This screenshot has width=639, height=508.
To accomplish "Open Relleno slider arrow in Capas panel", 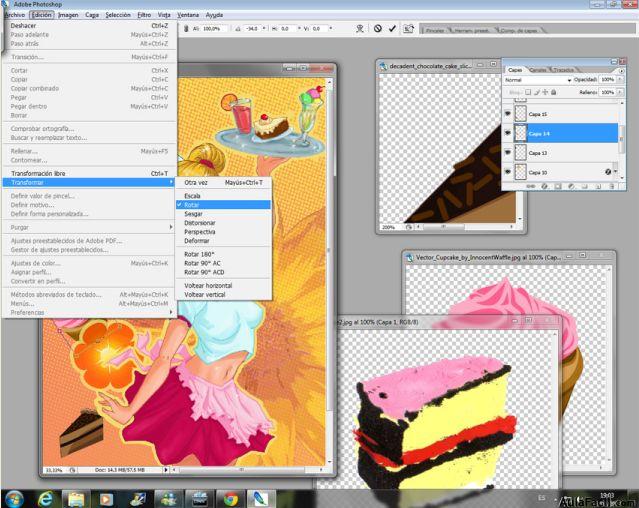I will pyautogui.click(x=620, y=92).
